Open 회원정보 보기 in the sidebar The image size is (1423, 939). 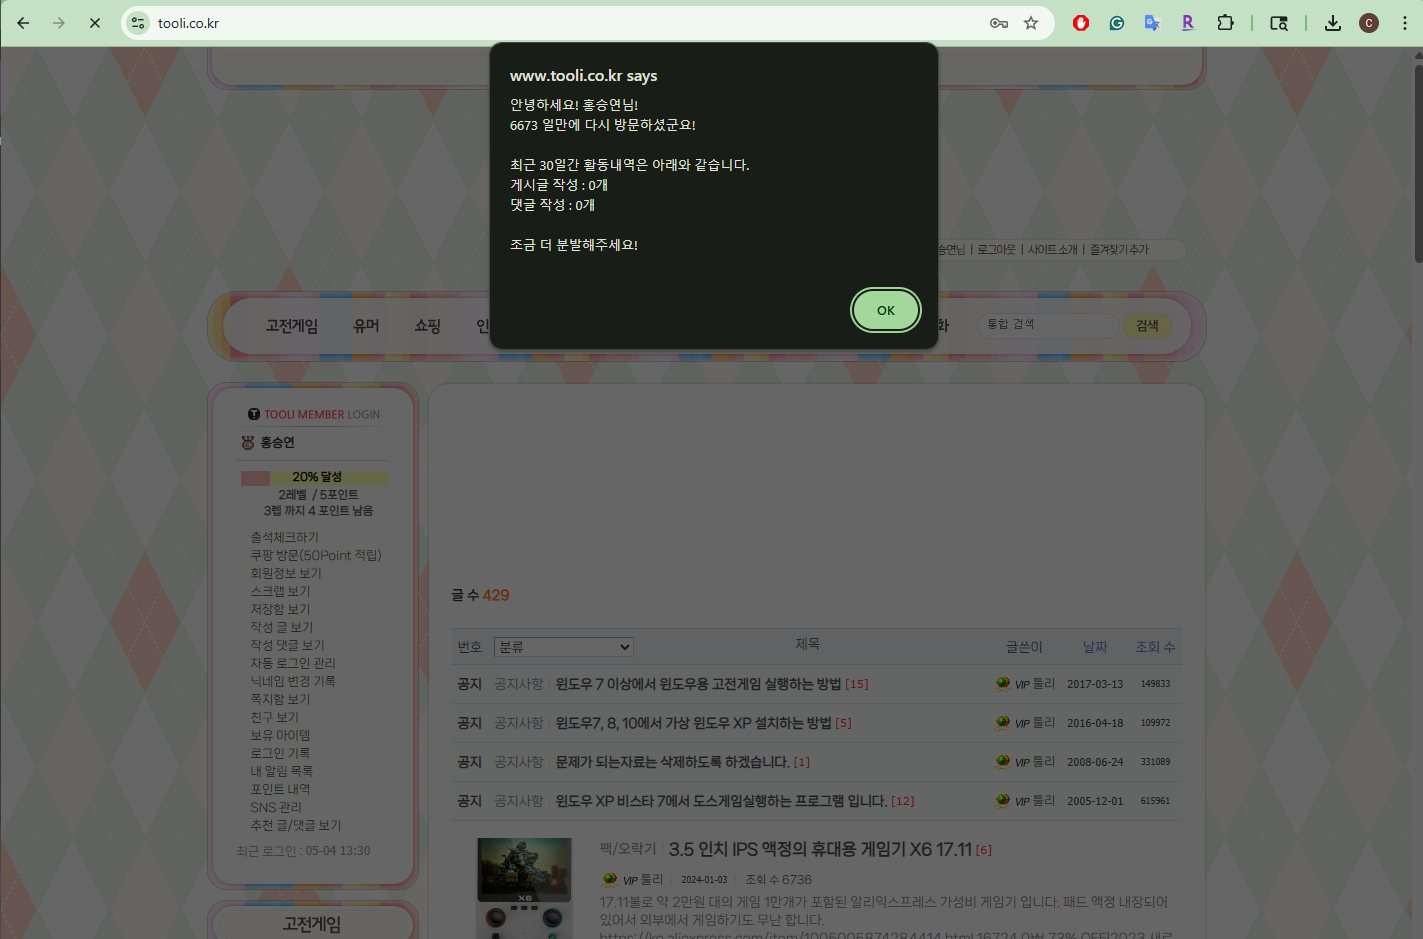286,574
